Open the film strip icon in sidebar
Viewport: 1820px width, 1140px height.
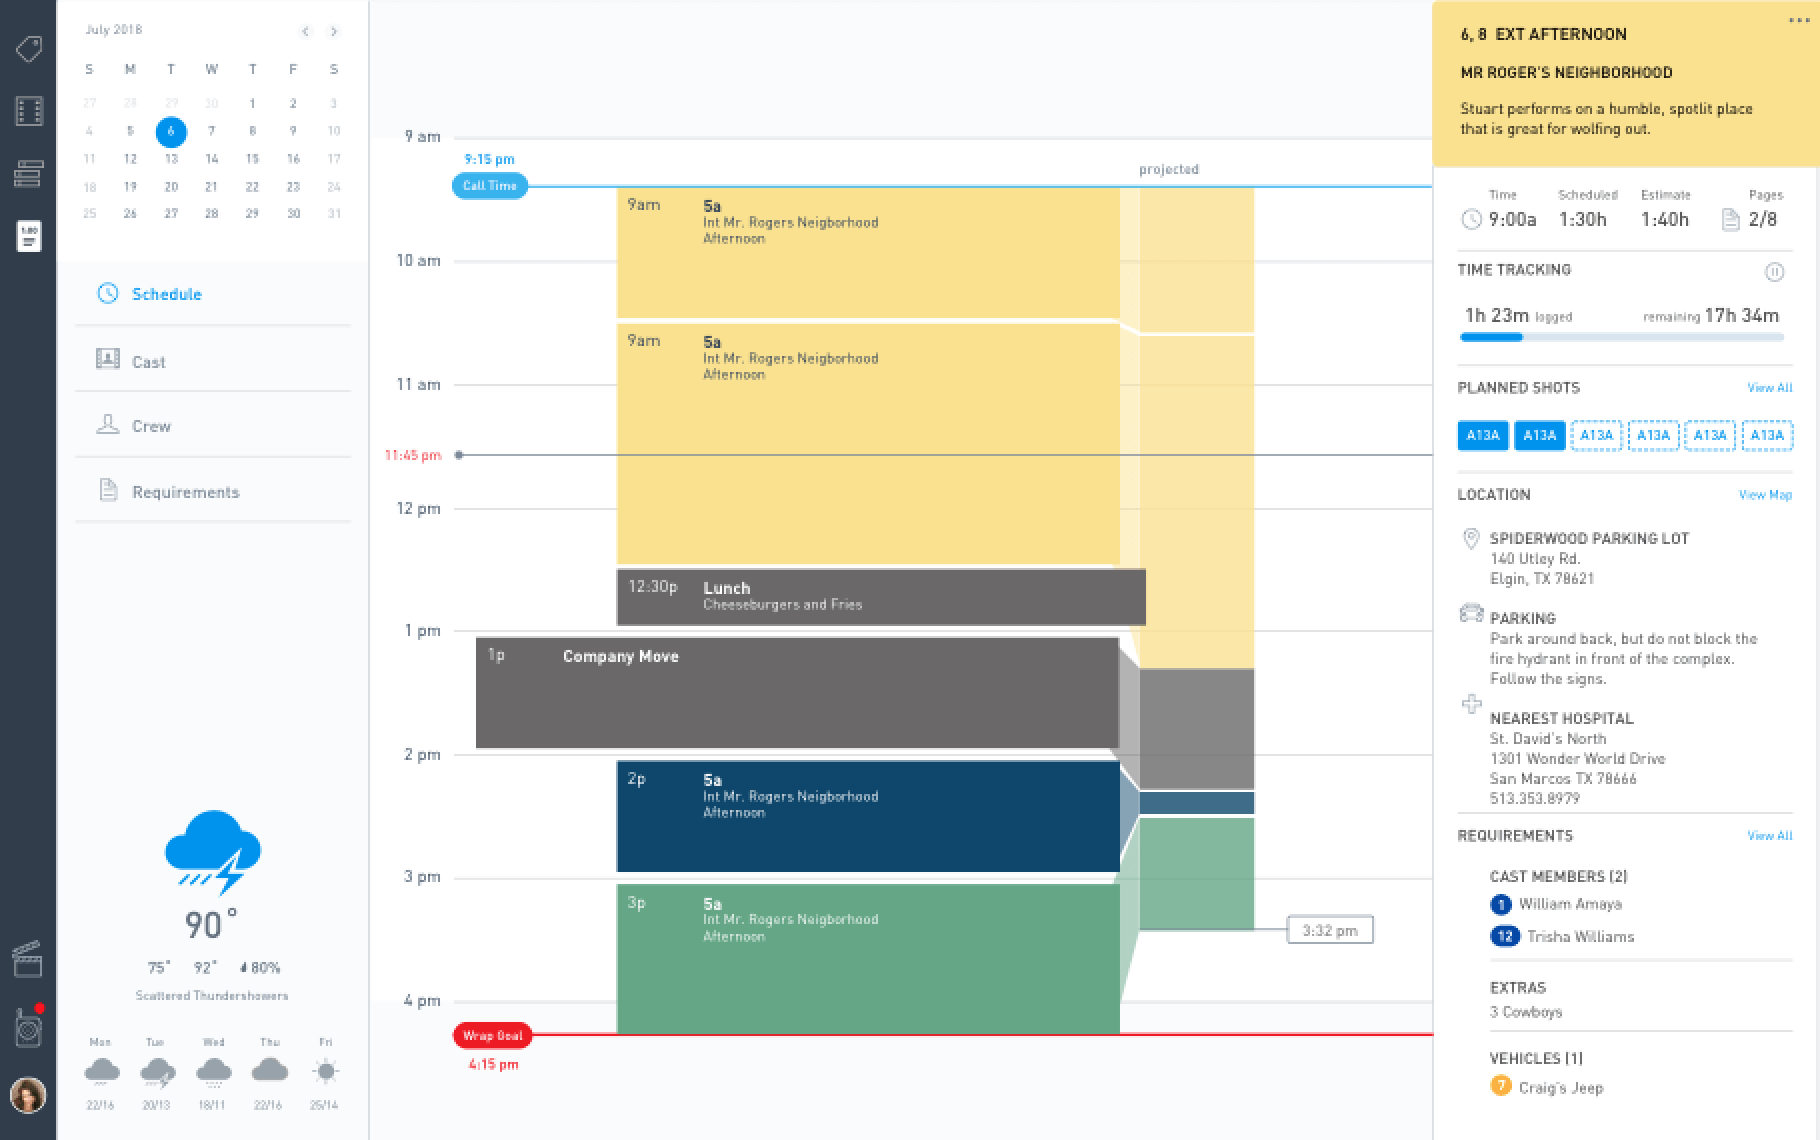pyautogui.click(x=29, y=111)
